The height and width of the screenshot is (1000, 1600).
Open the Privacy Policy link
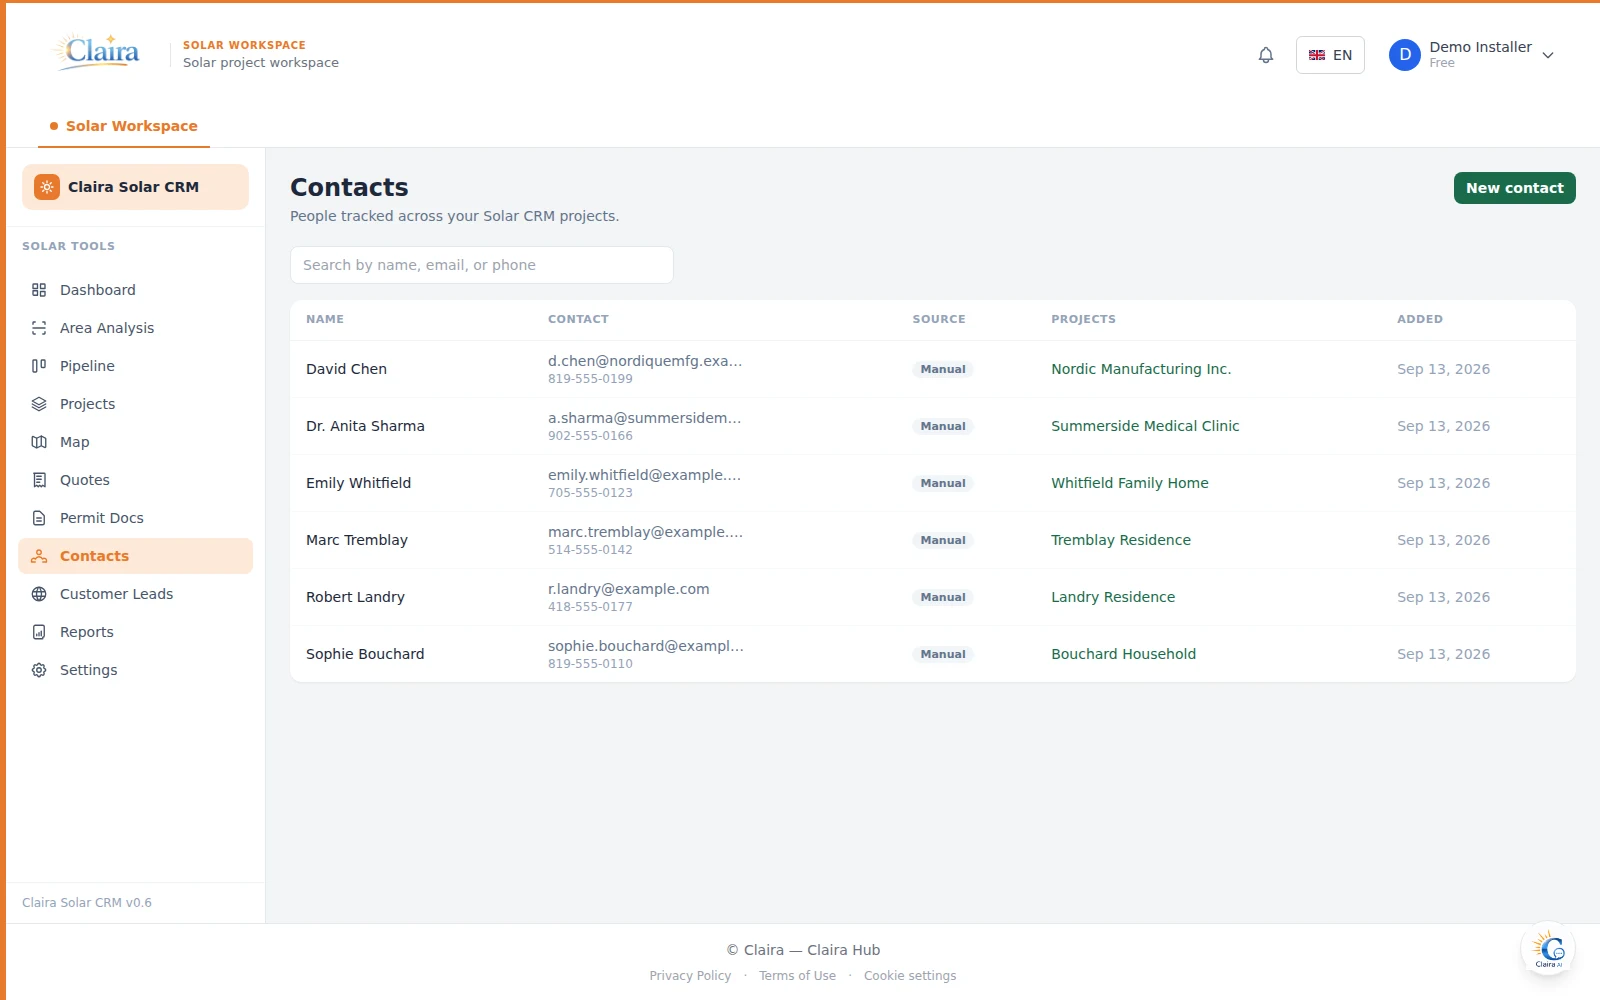coord(690,976)
